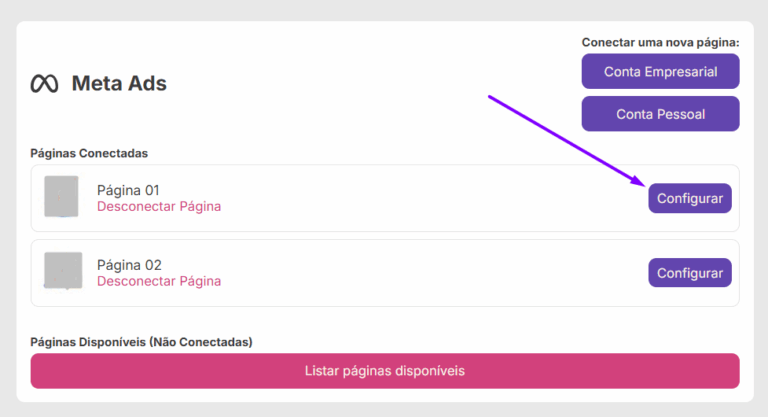Open Configurar for Página 02
Screen dimensions: 768x417
point(690,273)
